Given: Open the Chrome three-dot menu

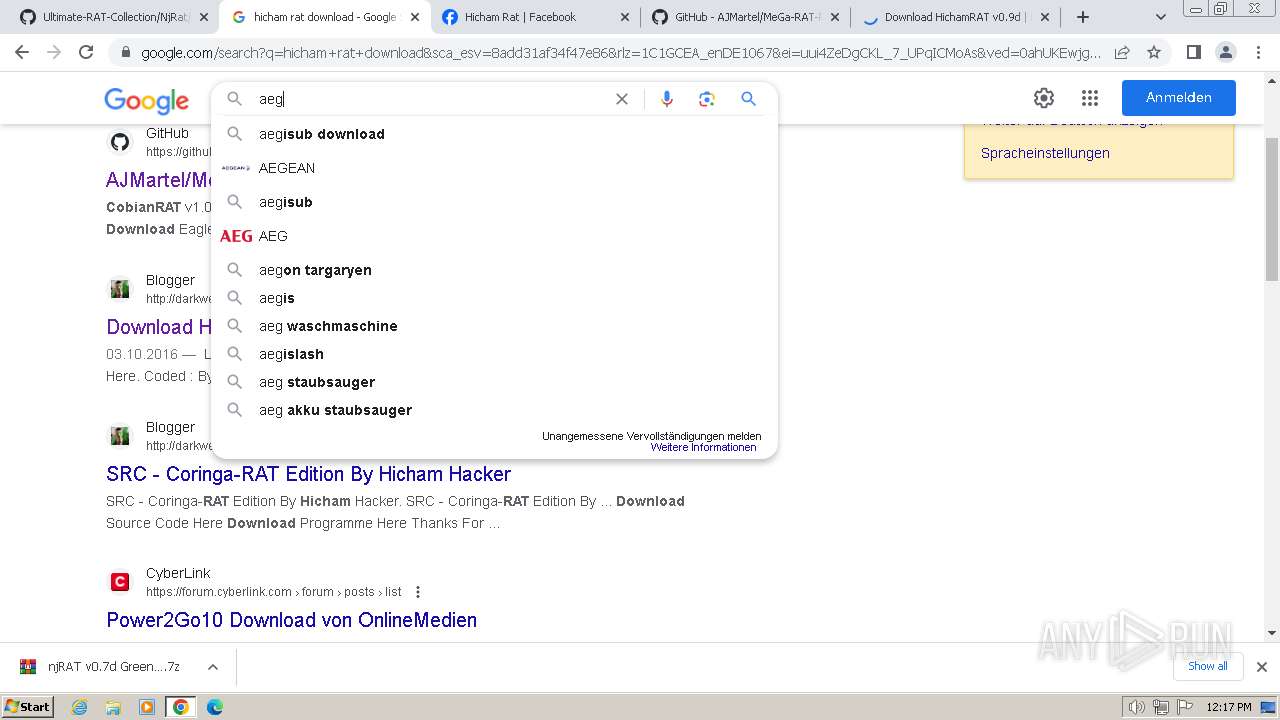Looking at the screenshot, I should 1257,52.
